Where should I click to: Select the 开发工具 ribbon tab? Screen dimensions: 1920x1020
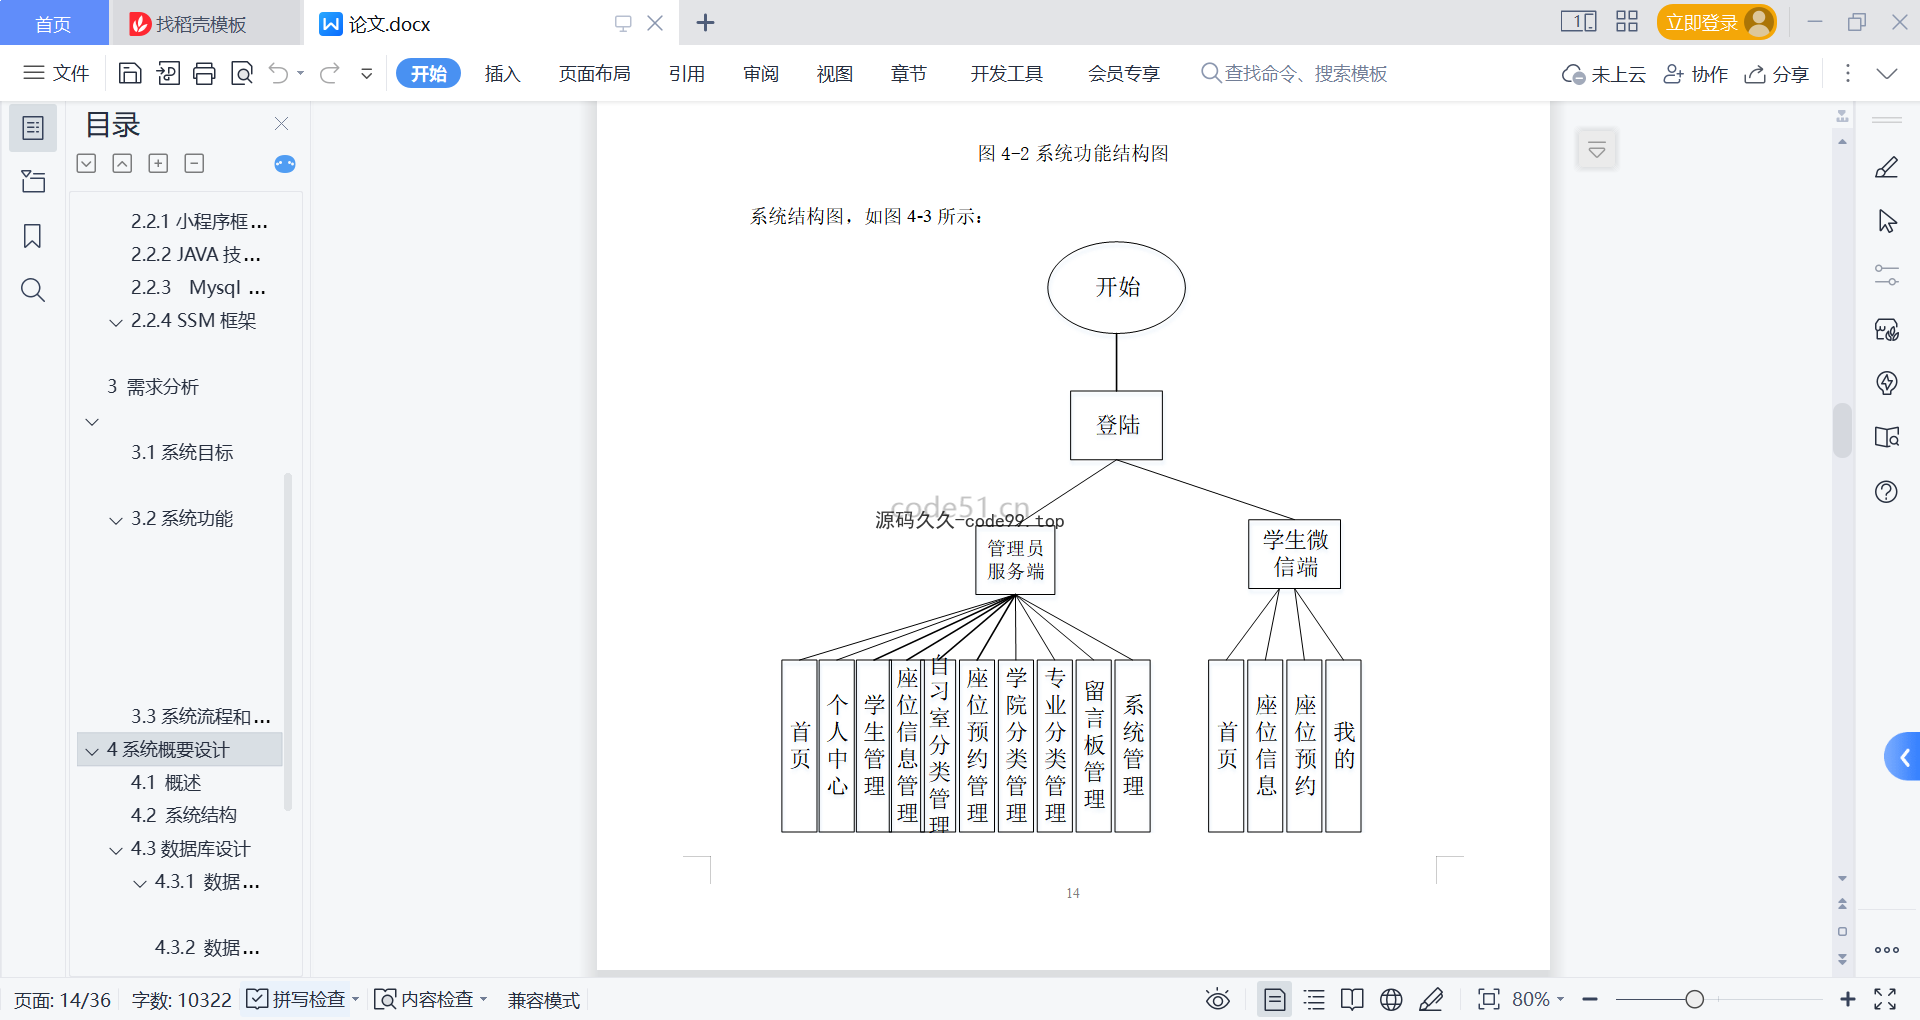point(1007,73)
